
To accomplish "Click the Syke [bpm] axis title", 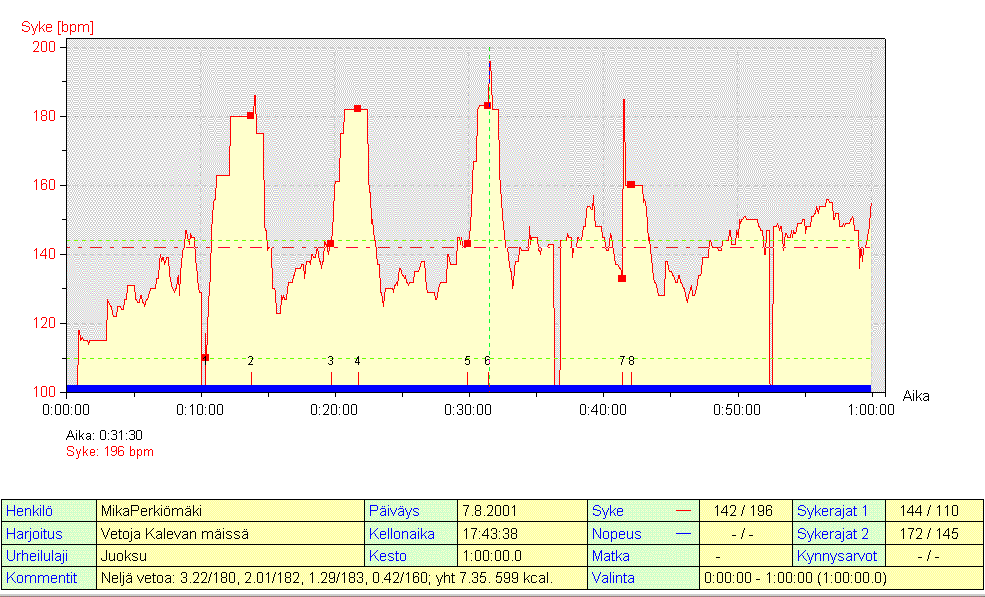I will 57,27.
